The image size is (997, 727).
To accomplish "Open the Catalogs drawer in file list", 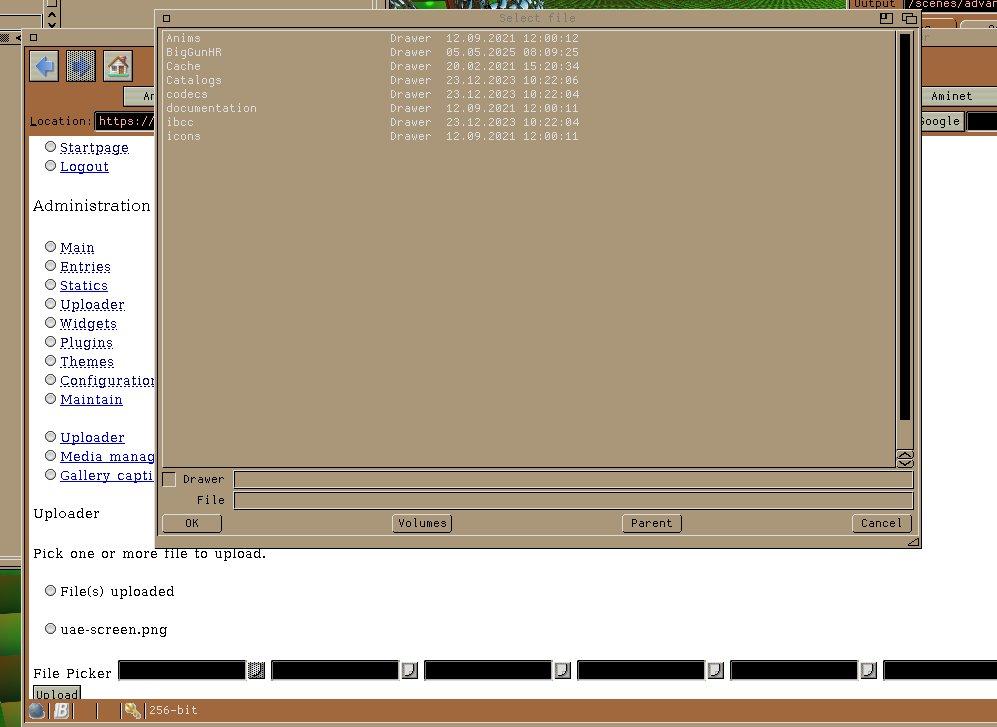I will coord(194,80).
